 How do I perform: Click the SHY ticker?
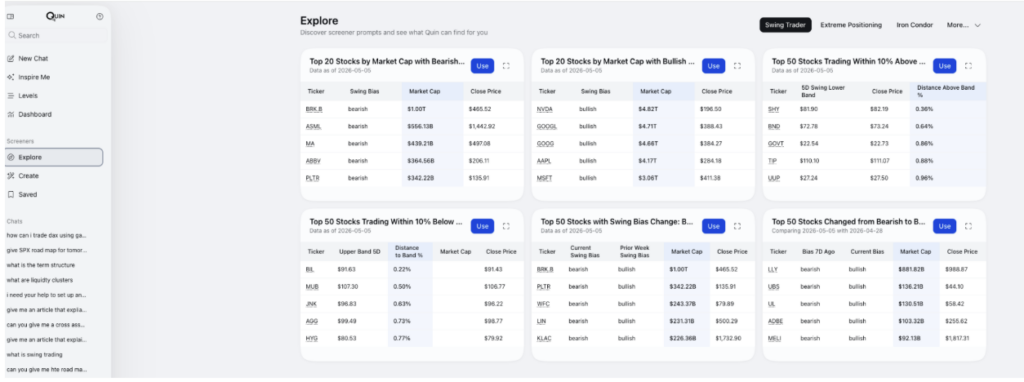(x=774, y=108)
